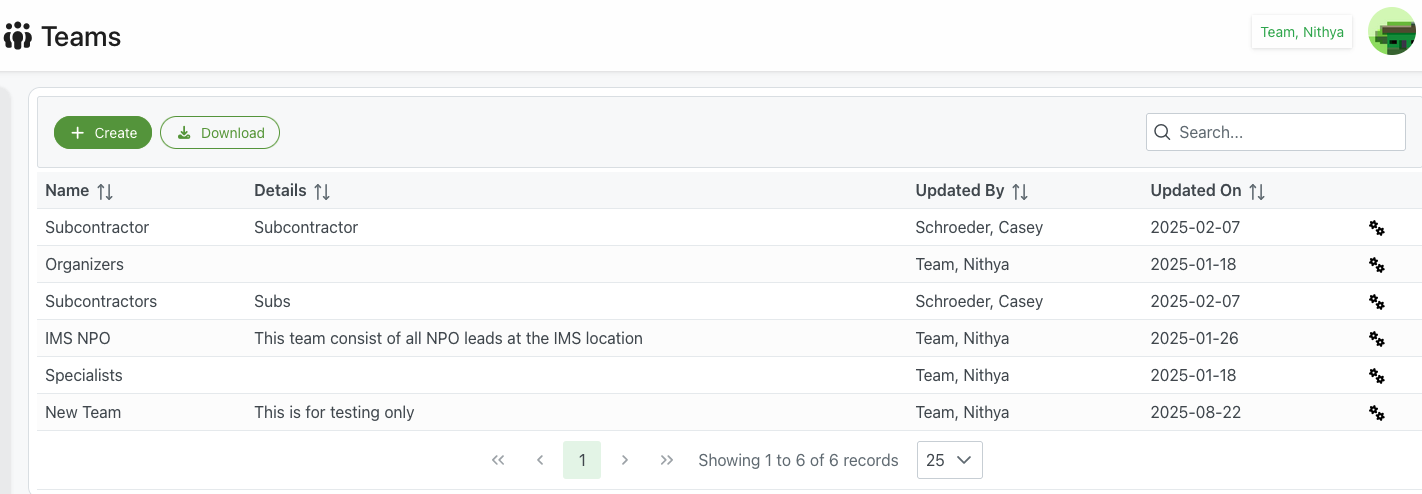The image size is (1422, 494).
Task: Click the user avatar in top right
Action: coord(1391,32)
